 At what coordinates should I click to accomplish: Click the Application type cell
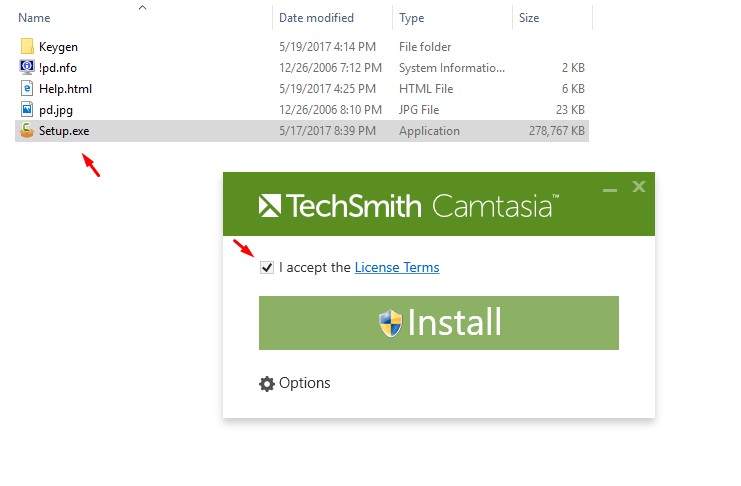click(429, 131)
